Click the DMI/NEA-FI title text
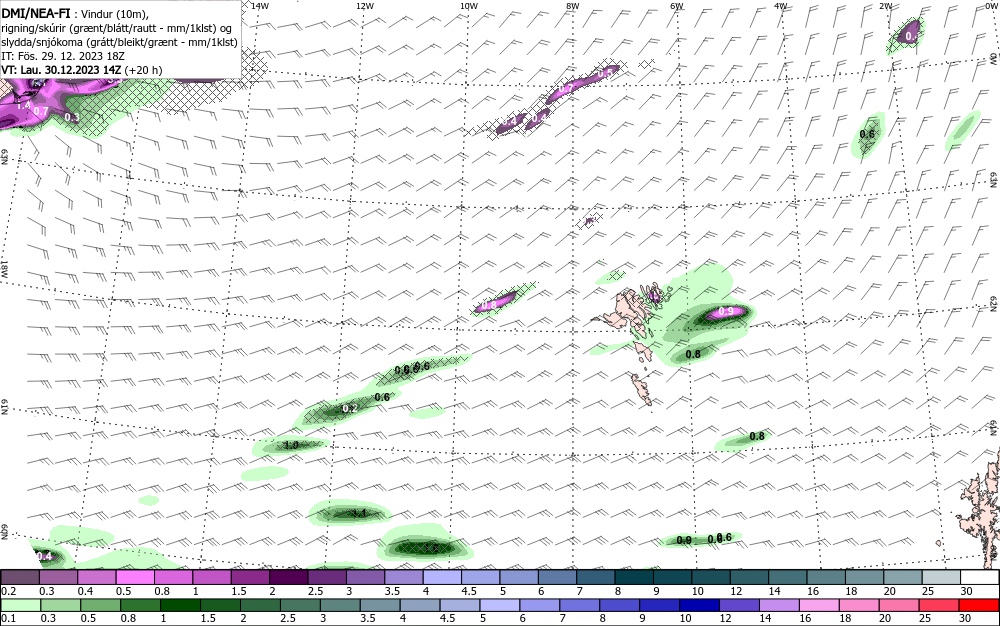This screenshot has height=626, width=1000. [x=35, y=13]
